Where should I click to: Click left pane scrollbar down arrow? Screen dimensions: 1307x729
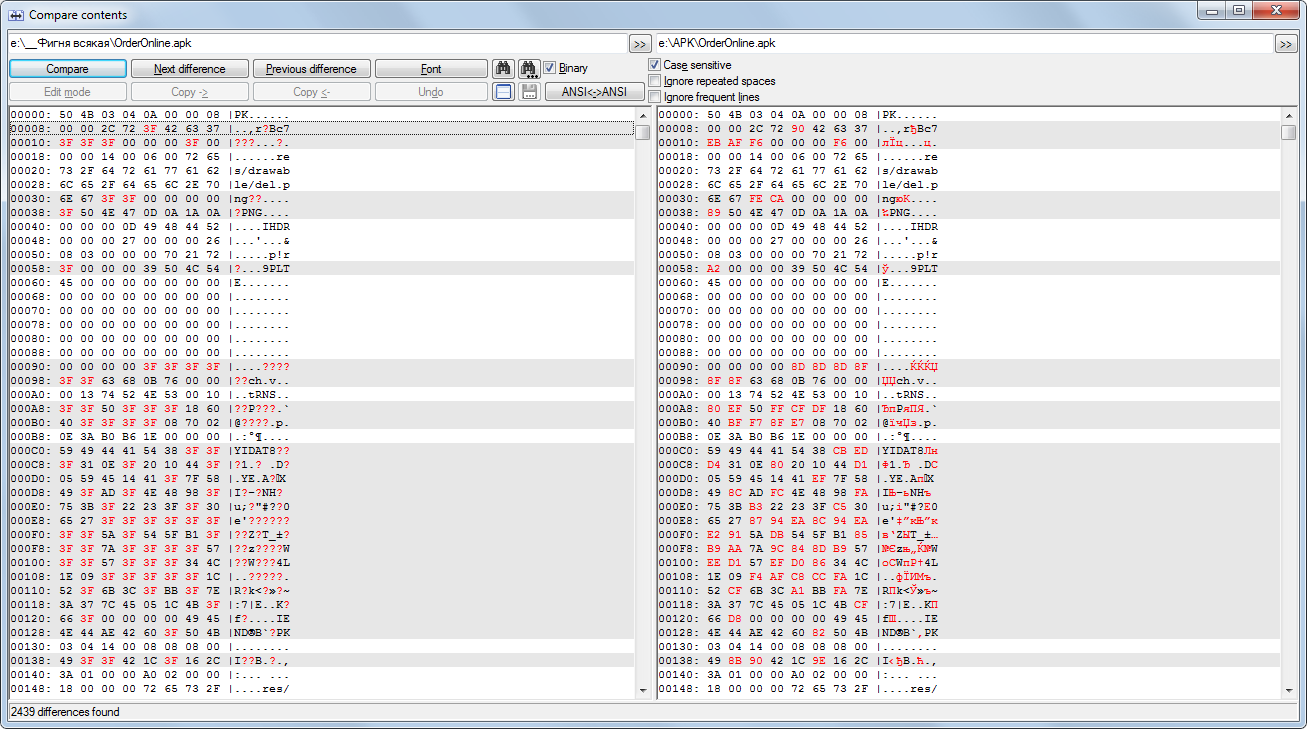[x=643, y=690]
